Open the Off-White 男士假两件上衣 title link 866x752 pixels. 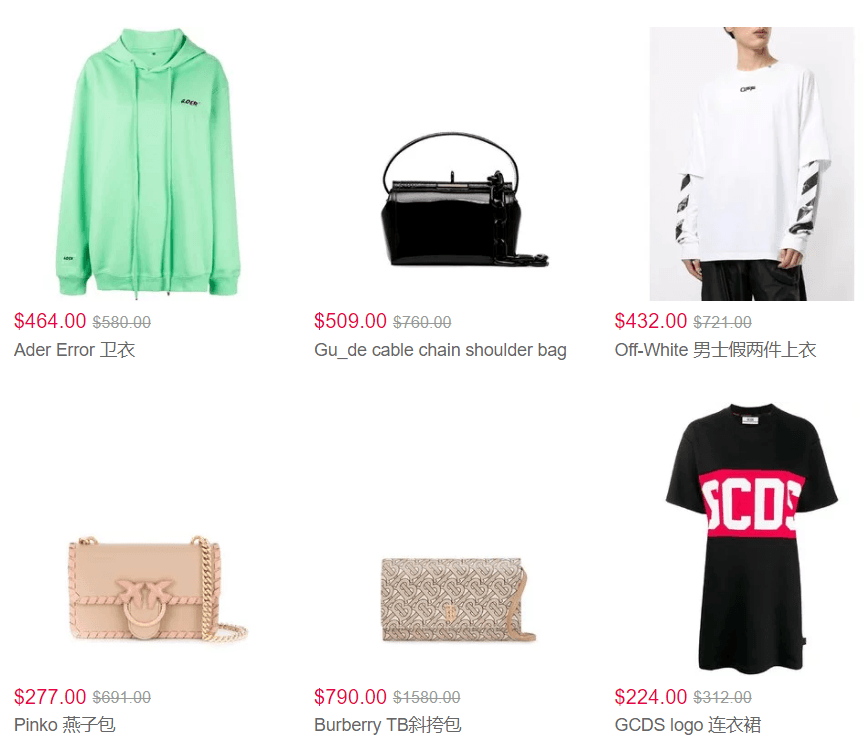click(x=715, y=350)
